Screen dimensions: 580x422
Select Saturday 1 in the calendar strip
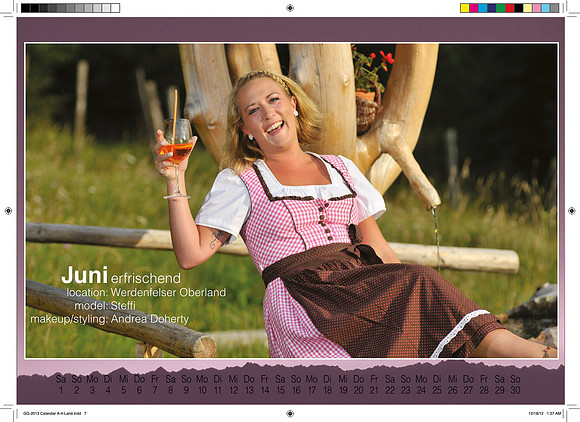[x=61, y=385]
